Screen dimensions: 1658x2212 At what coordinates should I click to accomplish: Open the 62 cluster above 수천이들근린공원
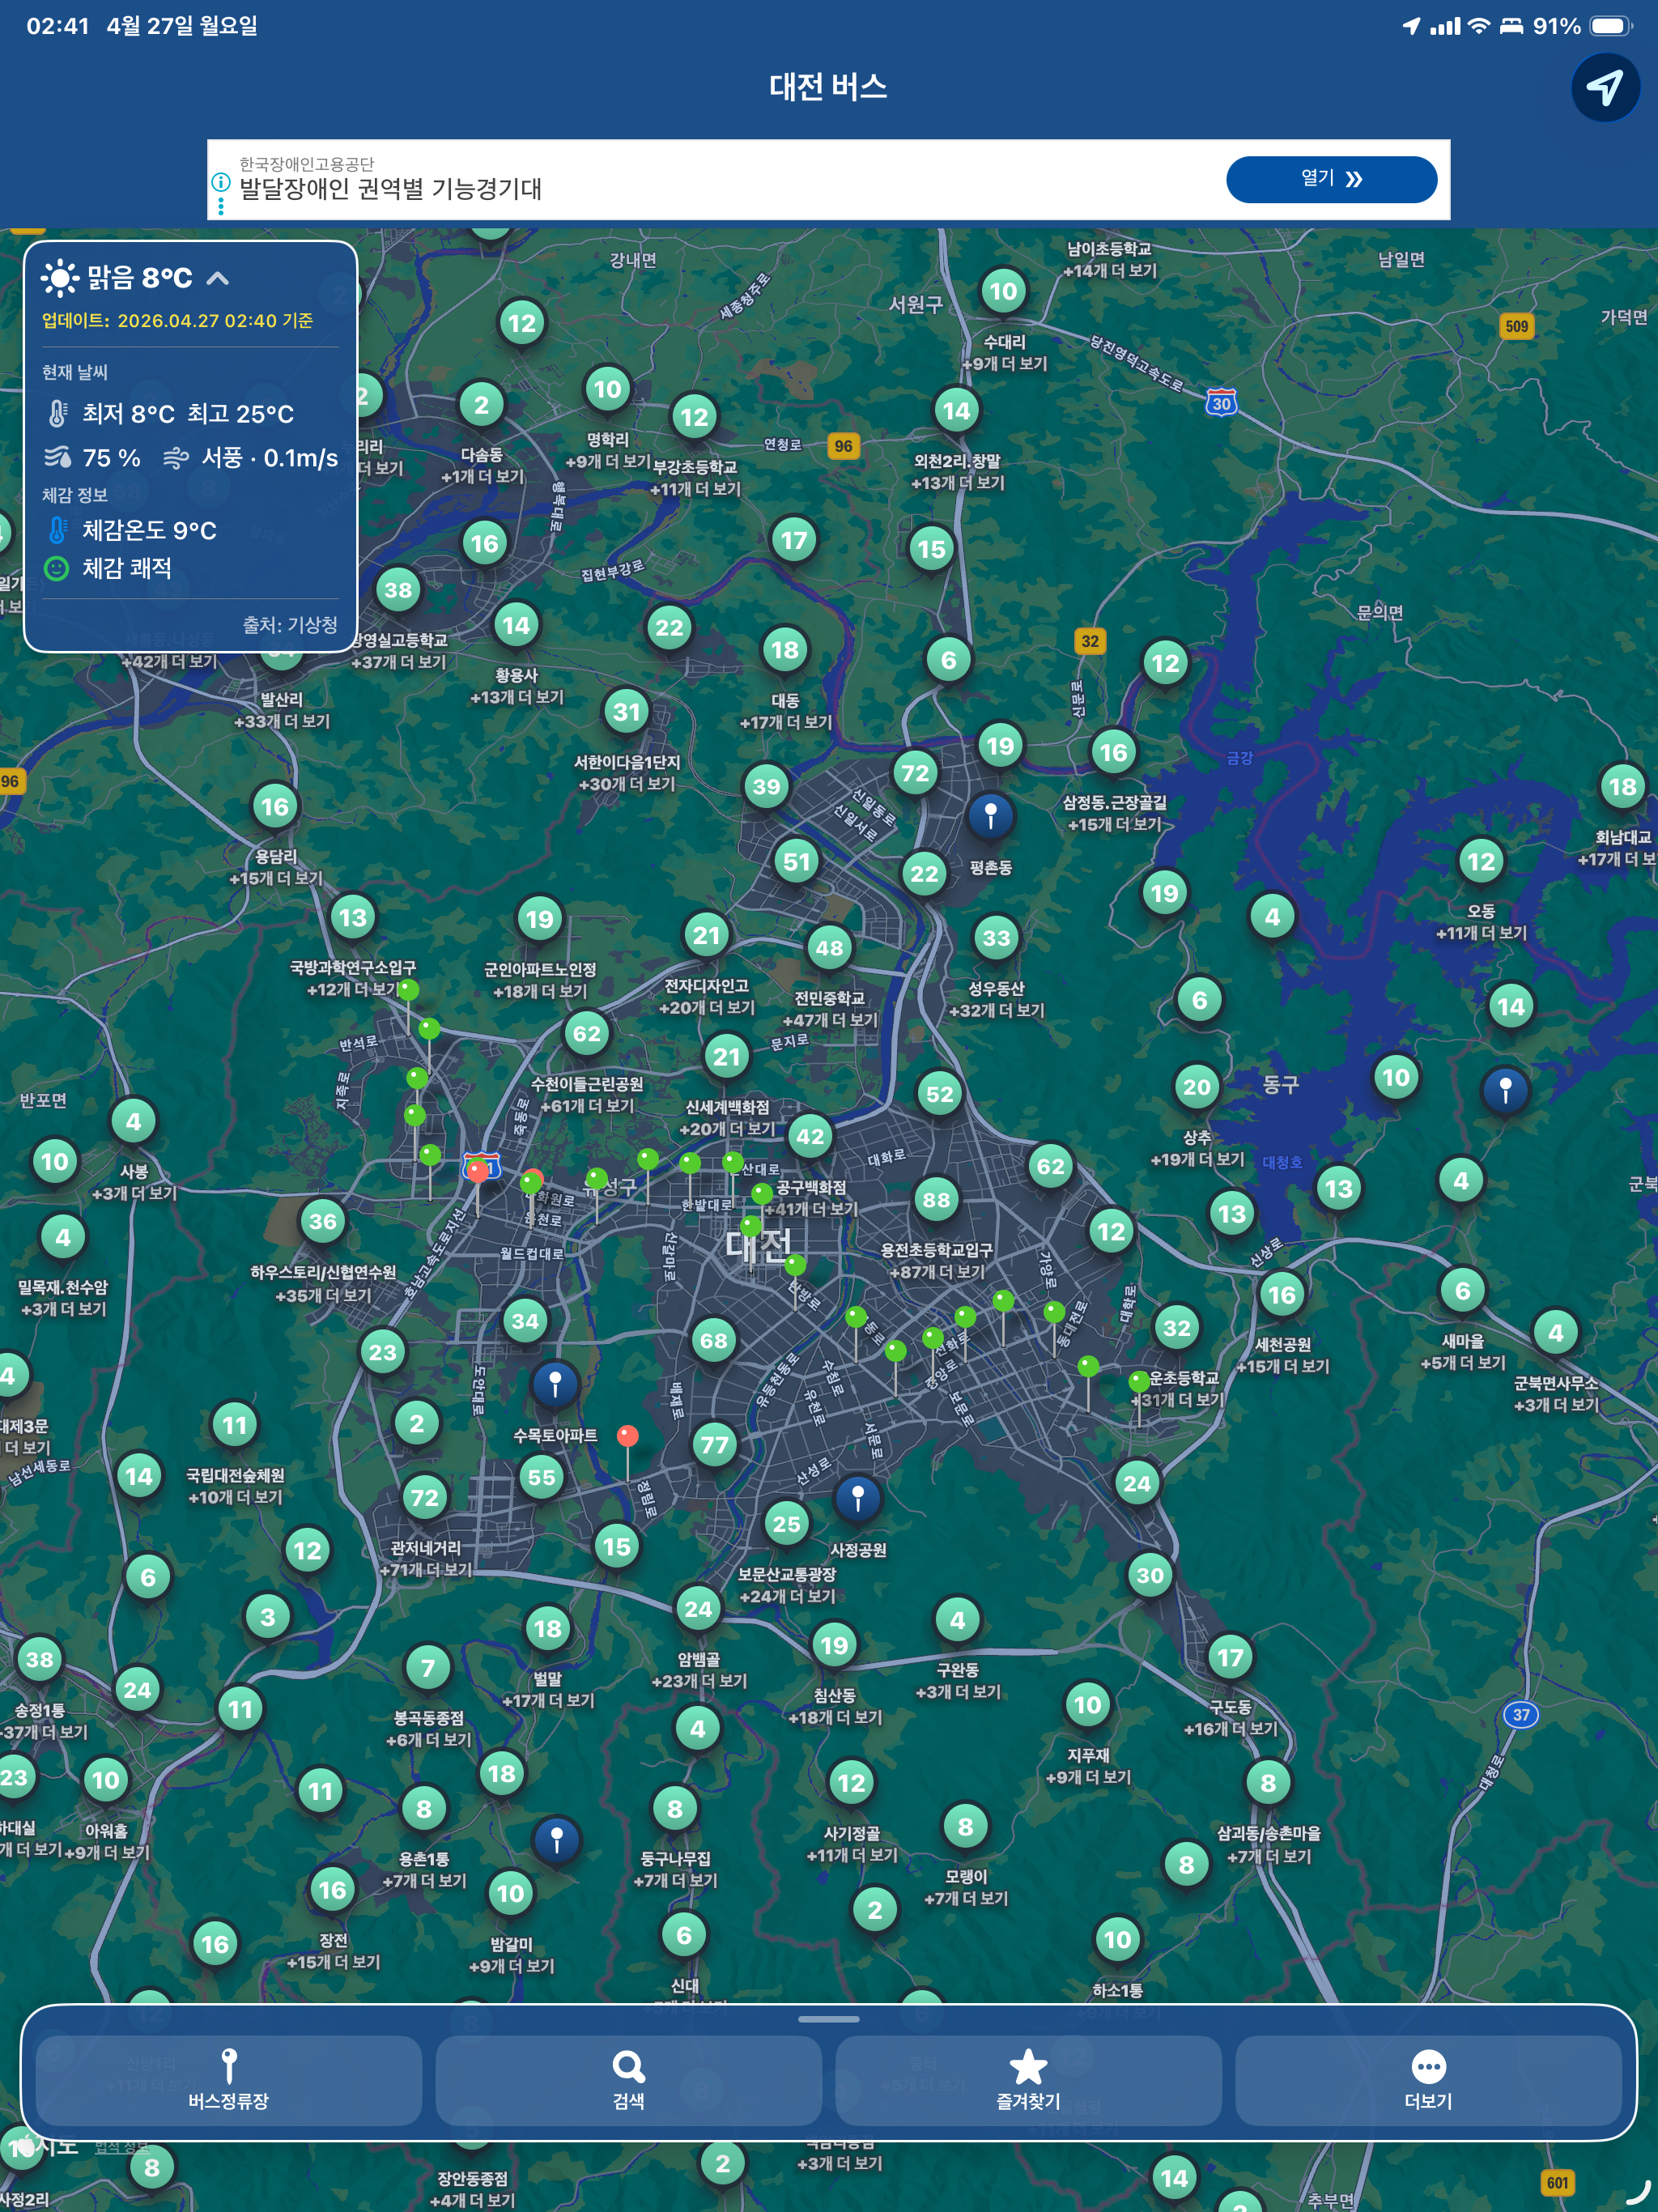[x=587, y=1033]
